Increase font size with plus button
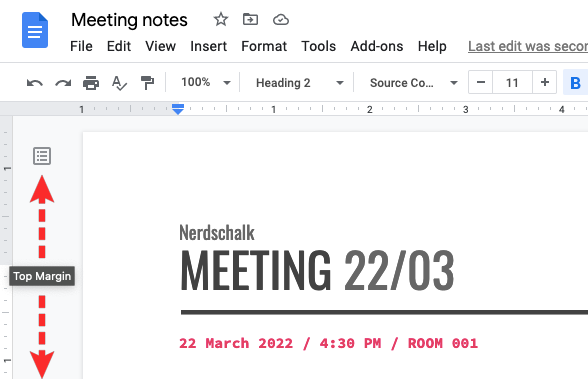Image resolution: width=588 pixels, height=379 pixels. tap(544, 82)
